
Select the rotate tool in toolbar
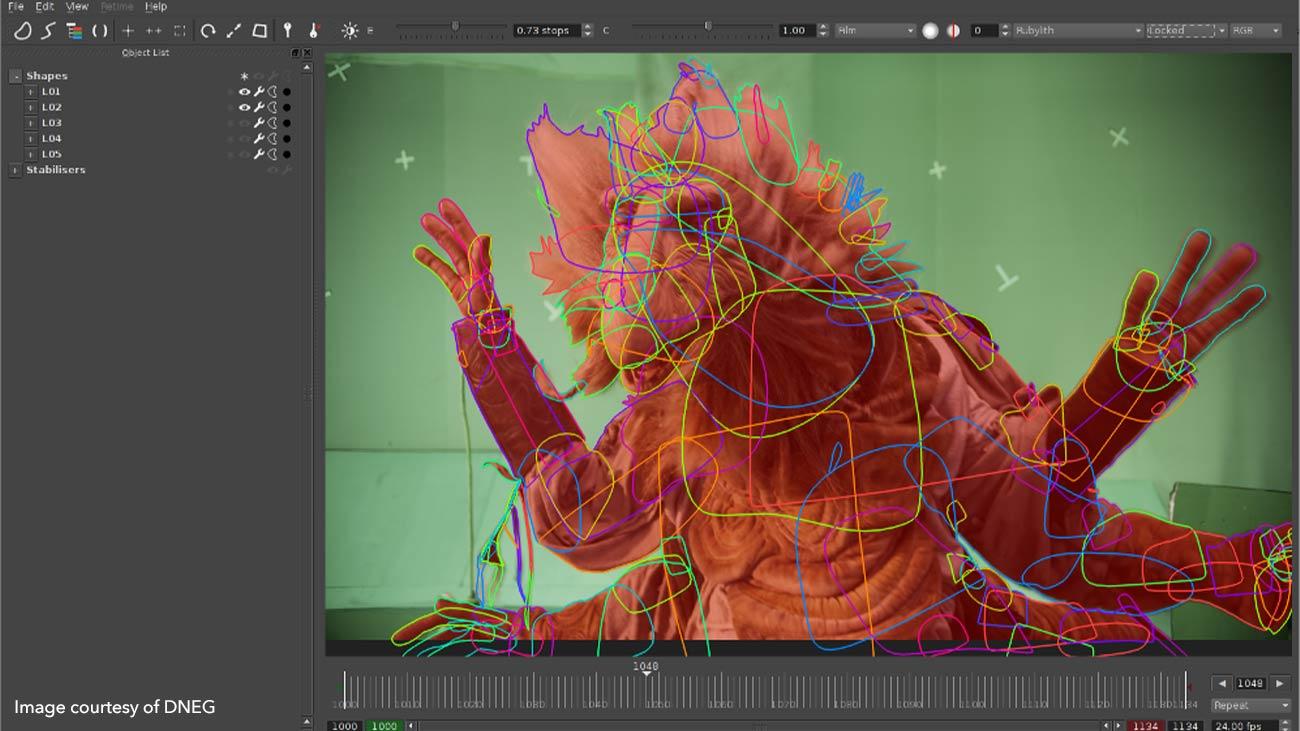[208, 31]
